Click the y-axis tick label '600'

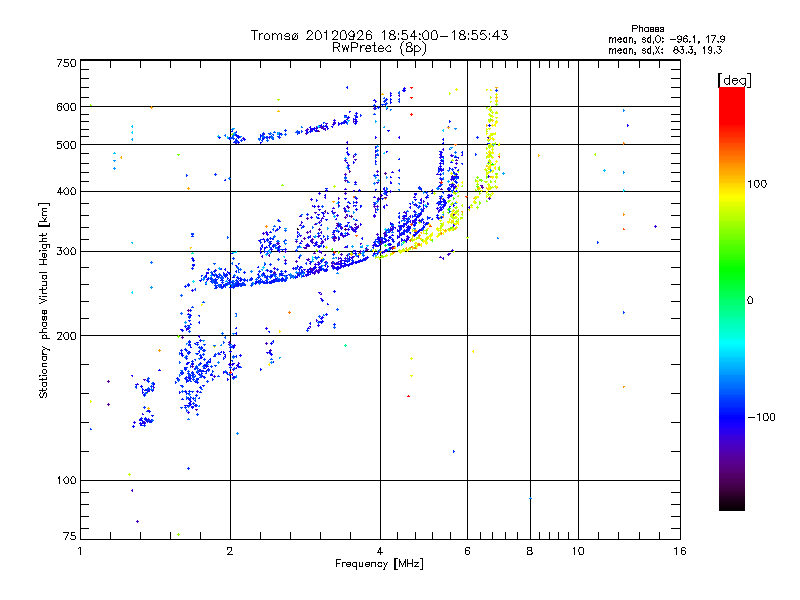point(67,107)
